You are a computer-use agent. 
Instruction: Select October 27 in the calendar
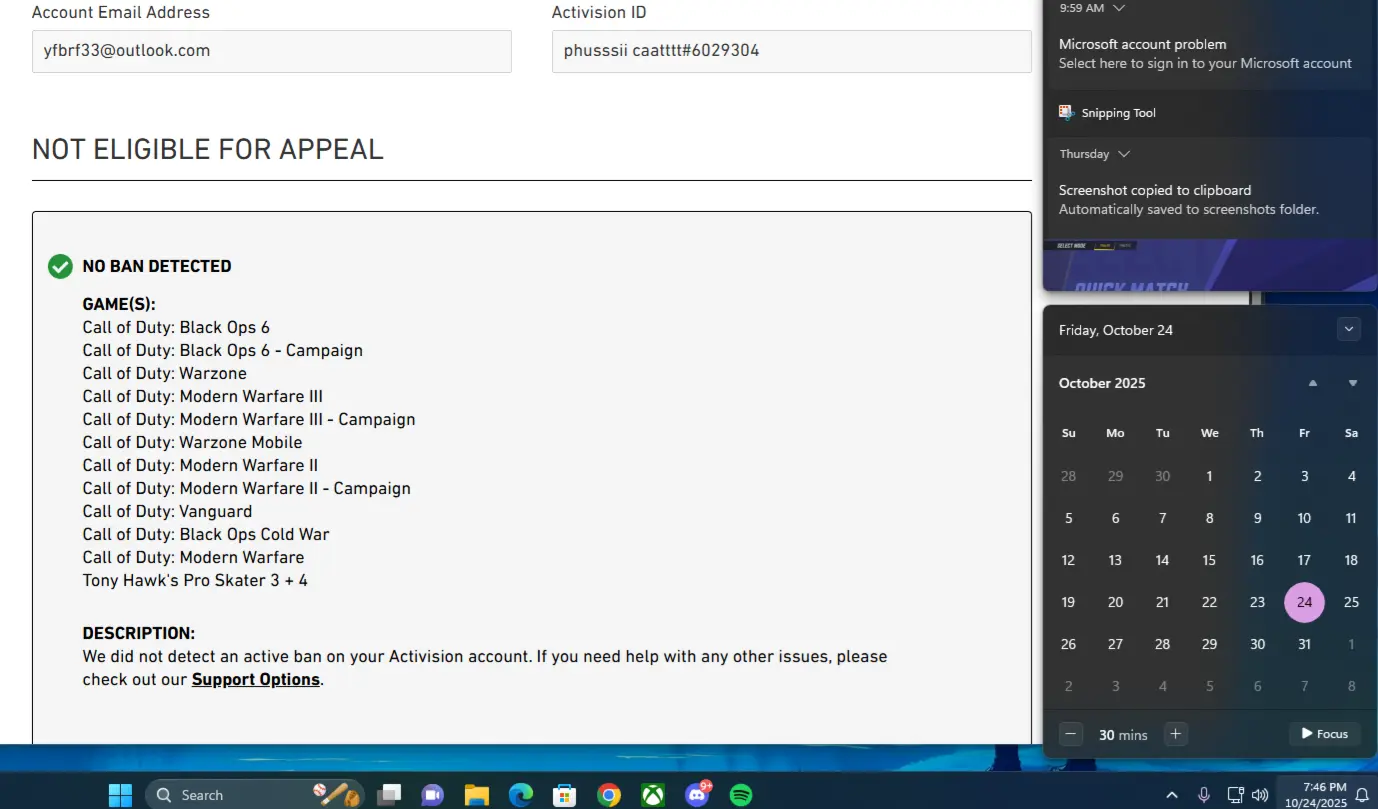[x=1115, y=644]
